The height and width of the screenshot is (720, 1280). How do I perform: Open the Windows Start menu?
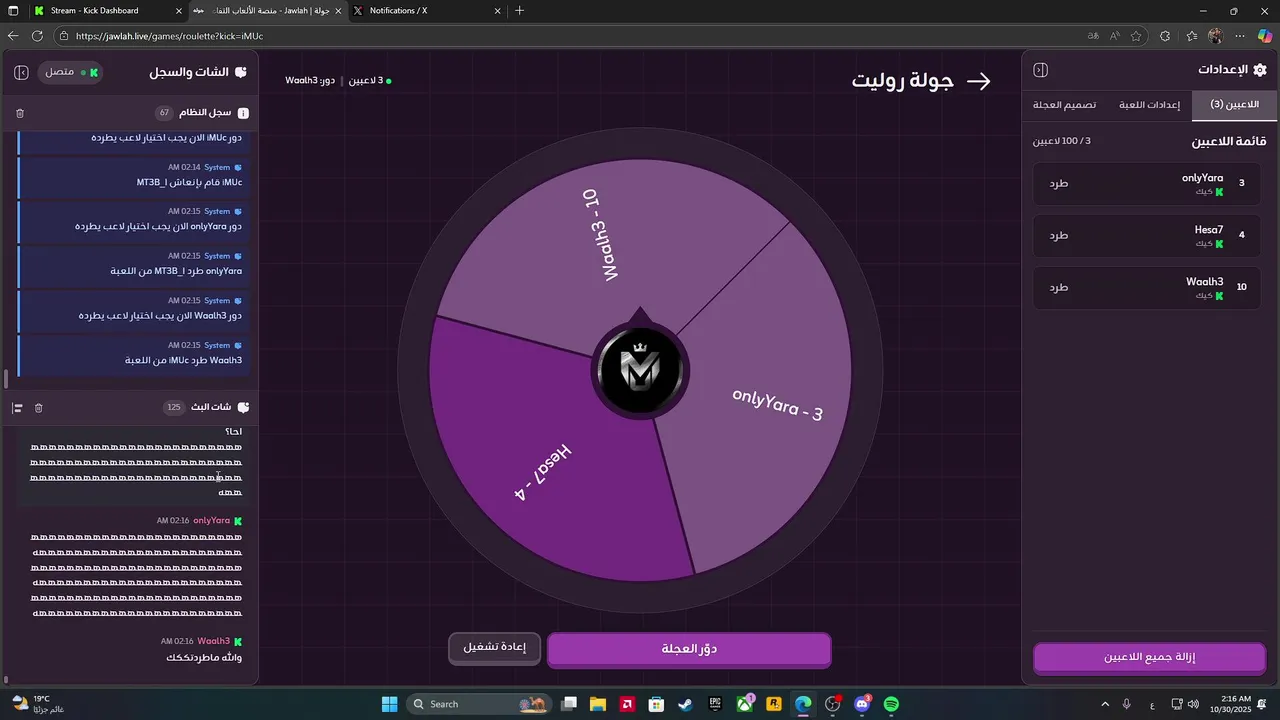[x=389, y=704]
